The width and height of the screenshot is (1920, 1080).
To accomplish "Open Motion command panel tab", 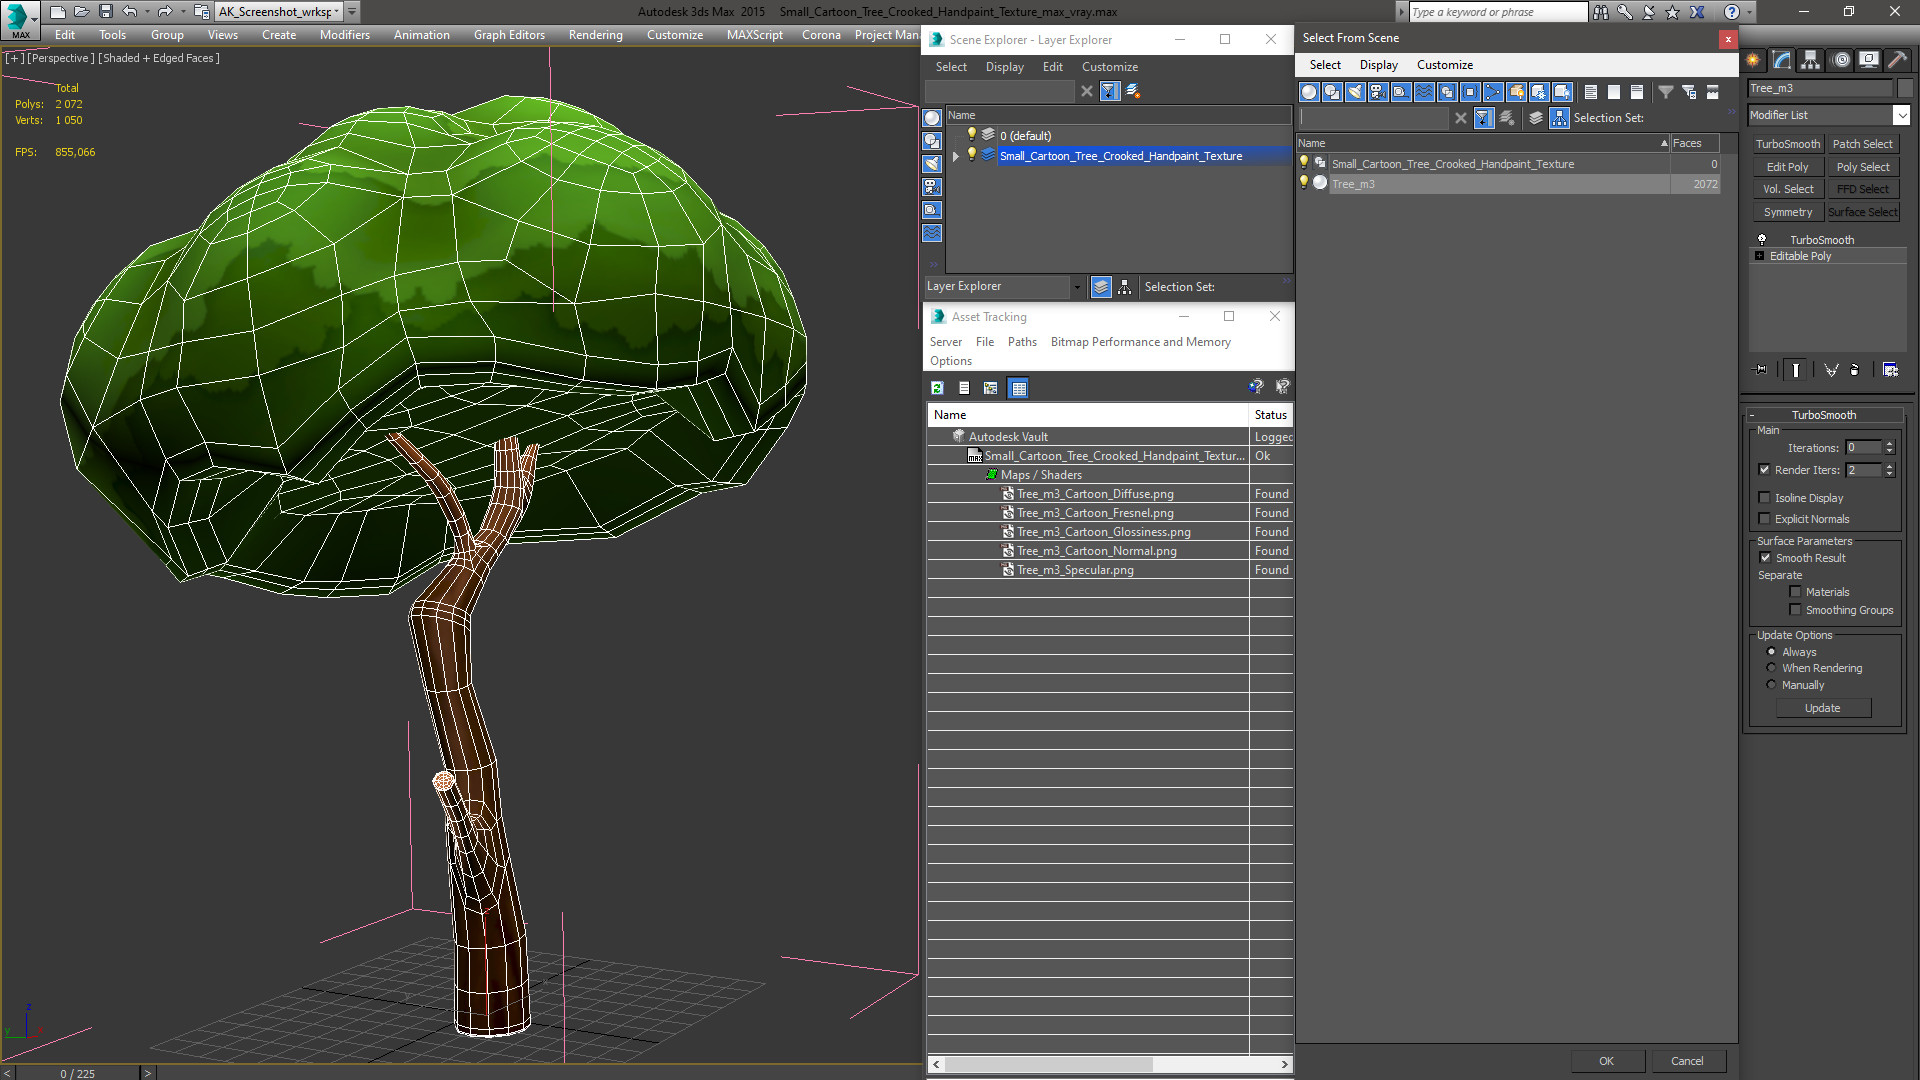I will click(x=1841, y=60).
